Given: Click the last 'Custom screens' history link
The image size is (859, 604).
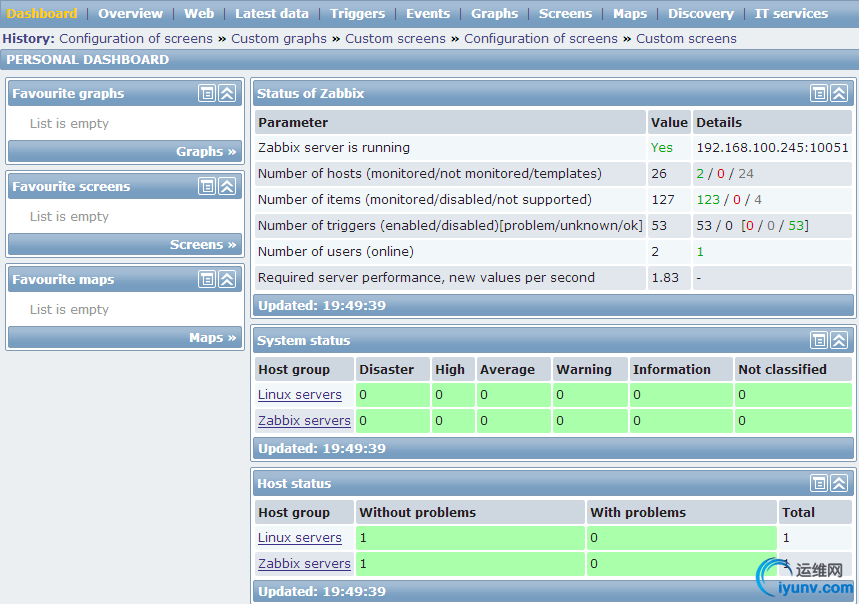Looking at the screenshot, I should (686, 39).
